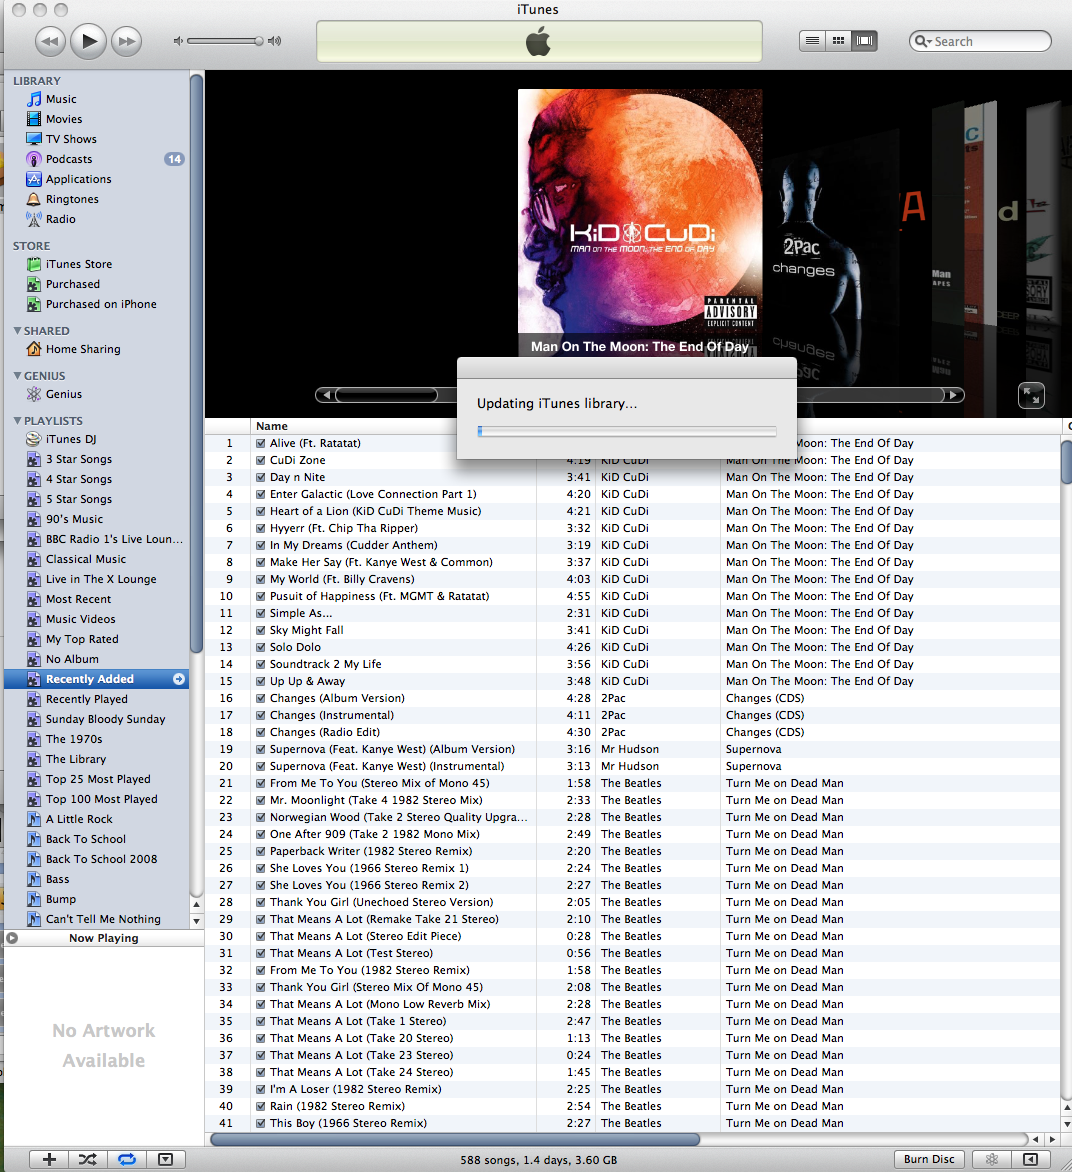This screenshot has height=1172, width=1072.
Task: Click the Podcasts badge showing 14
Action: [x=174, y=159]
